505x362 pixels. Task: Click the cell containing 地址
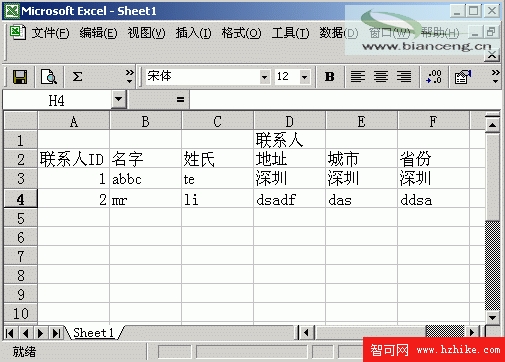point(290,159)
